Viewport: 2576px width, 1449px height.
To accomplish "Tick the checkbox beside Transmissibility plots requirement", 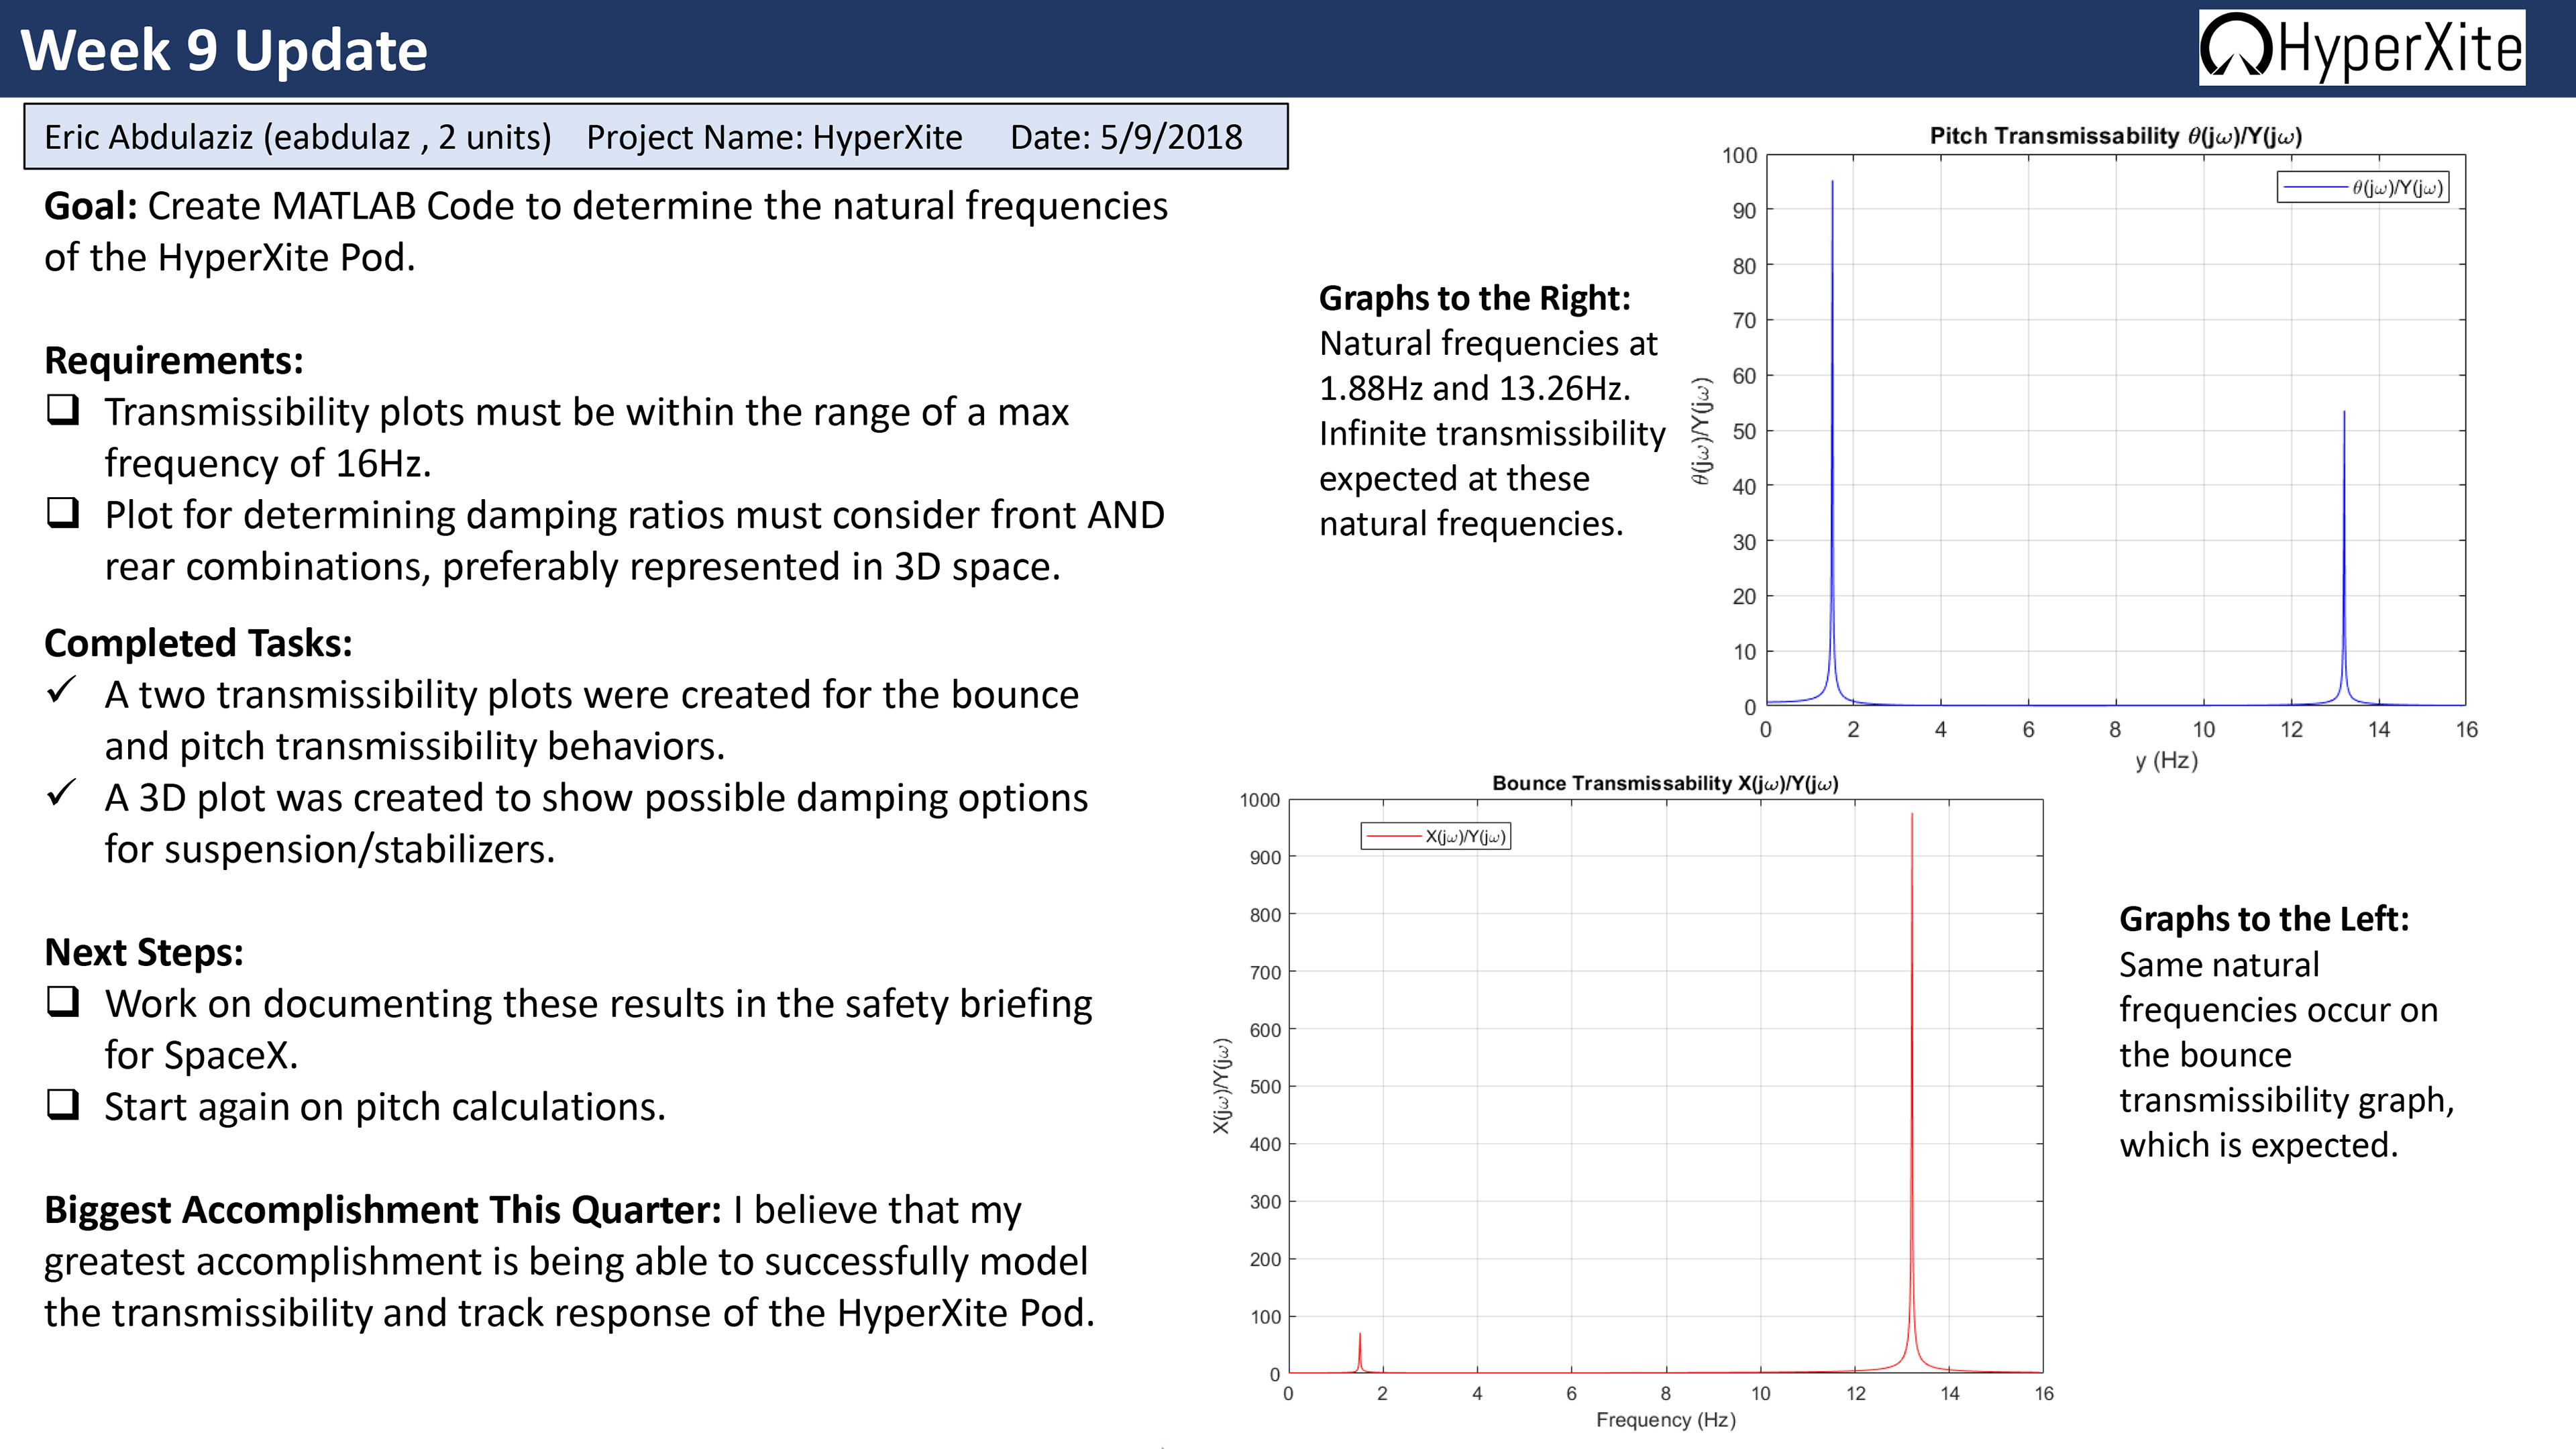I will (x=63, y=410).
